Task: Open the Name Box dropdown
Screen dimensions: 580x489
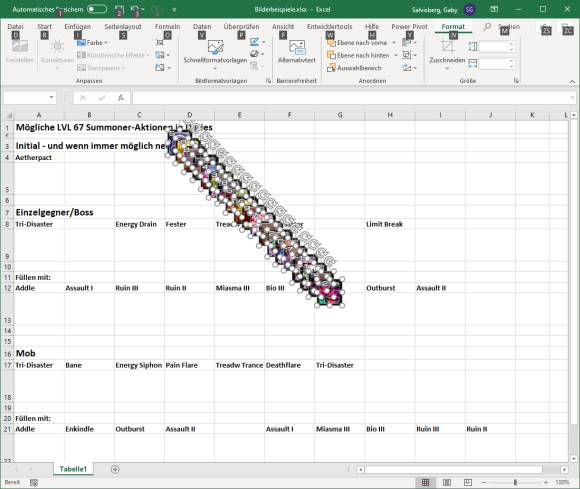Action: pyautogui.click(x=51, y=98)
